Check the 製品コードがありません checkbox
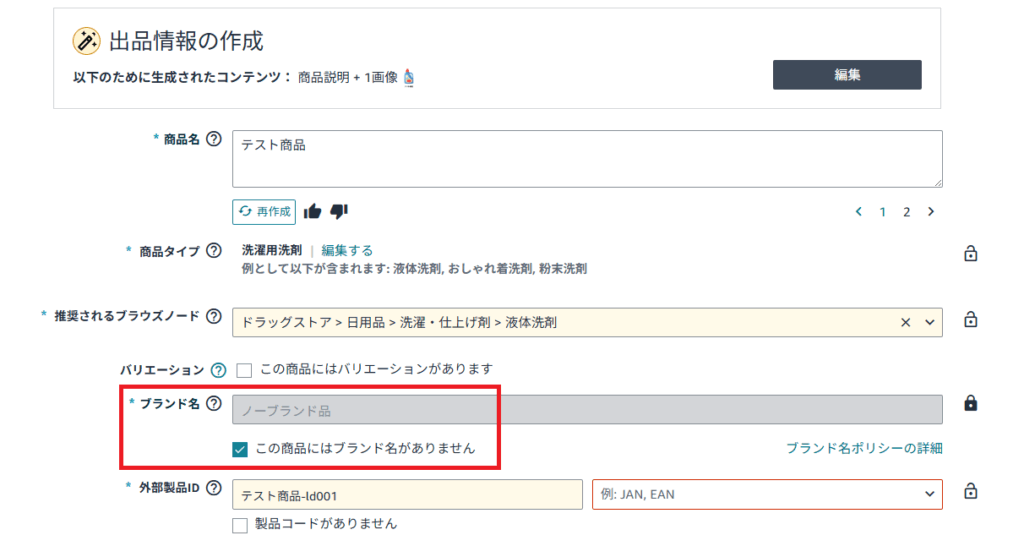This screenshot has height=557, width=1024. (240, 525)
